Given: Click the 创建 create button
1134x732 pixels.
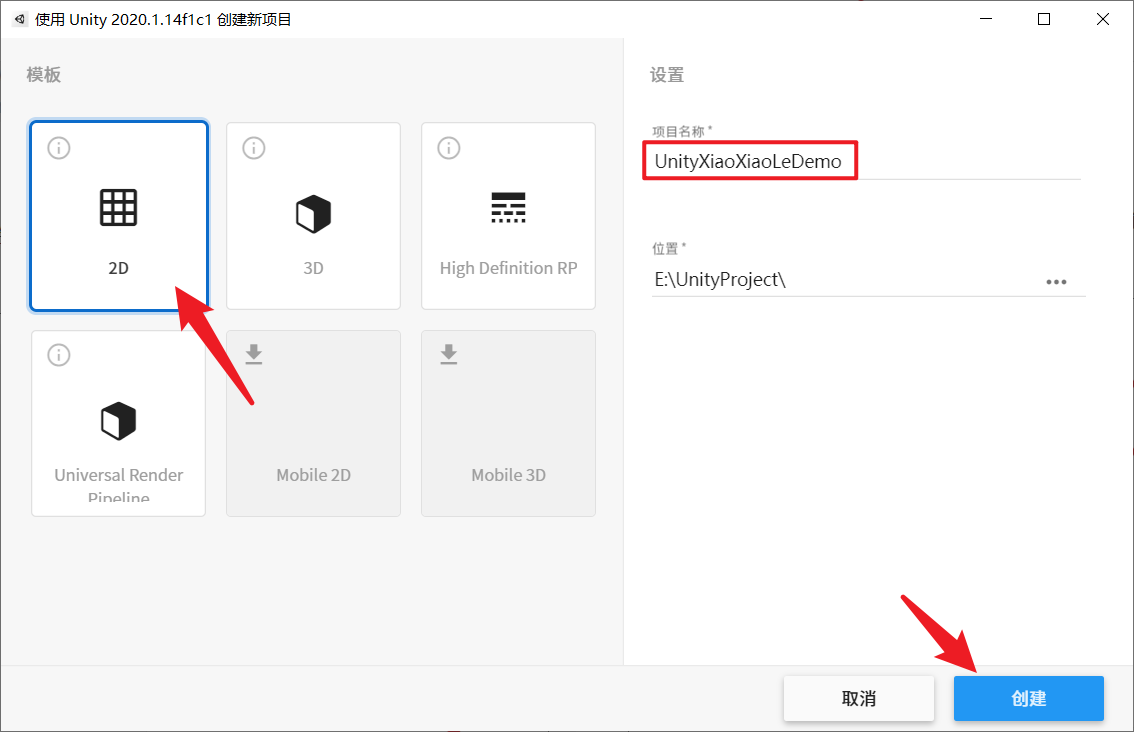Looking at the screenshot, I should [x=1028, y=699].
